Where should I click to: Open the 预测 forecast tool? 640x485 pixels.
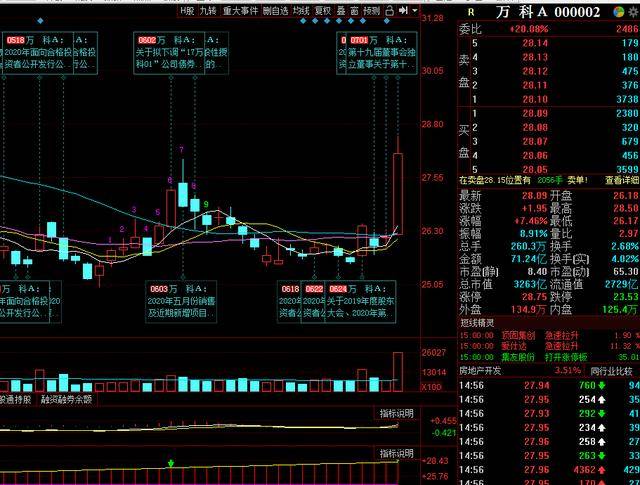(371, 11)
